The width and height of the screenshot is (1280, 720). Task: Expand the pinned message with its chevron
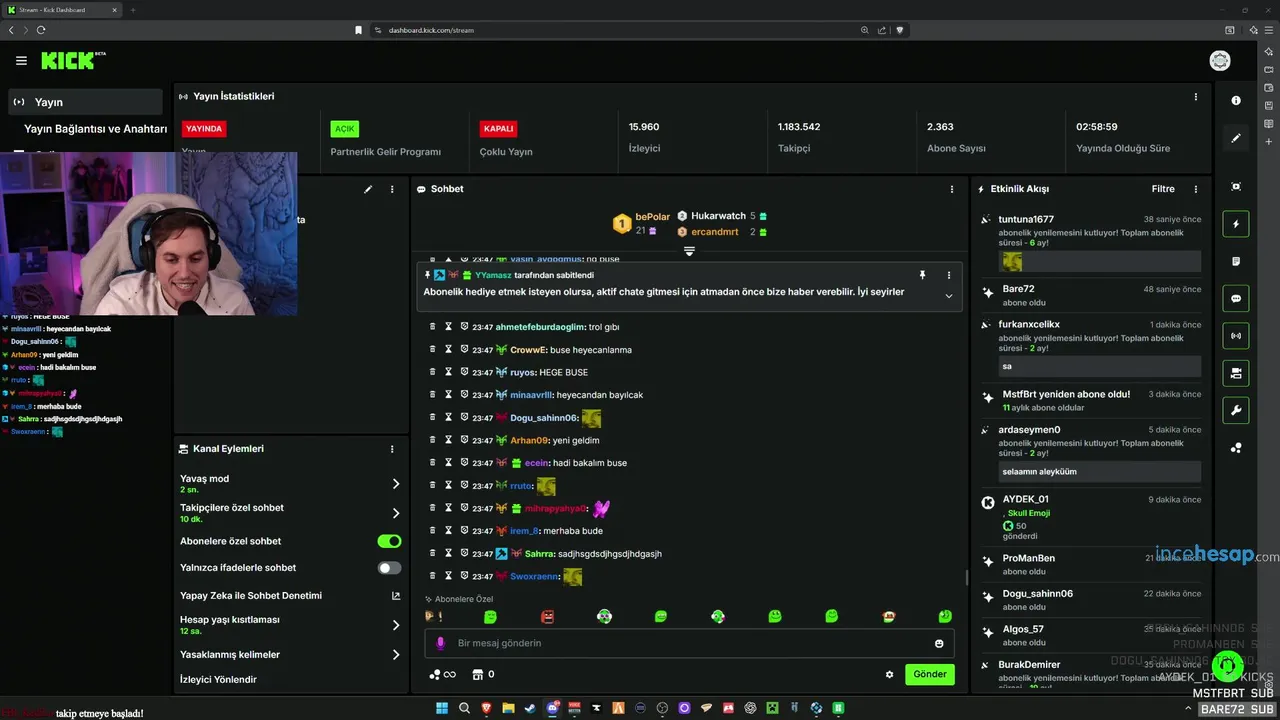pyautogui.click(x=949, y=296)
